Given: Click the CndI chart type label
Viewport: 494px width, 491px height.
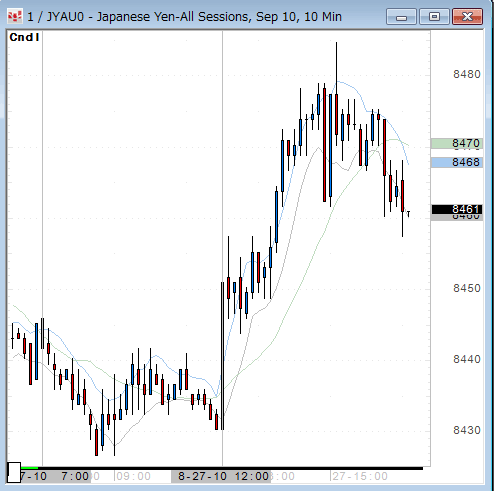Looking at the screenshot, I should tap(24, 37).
